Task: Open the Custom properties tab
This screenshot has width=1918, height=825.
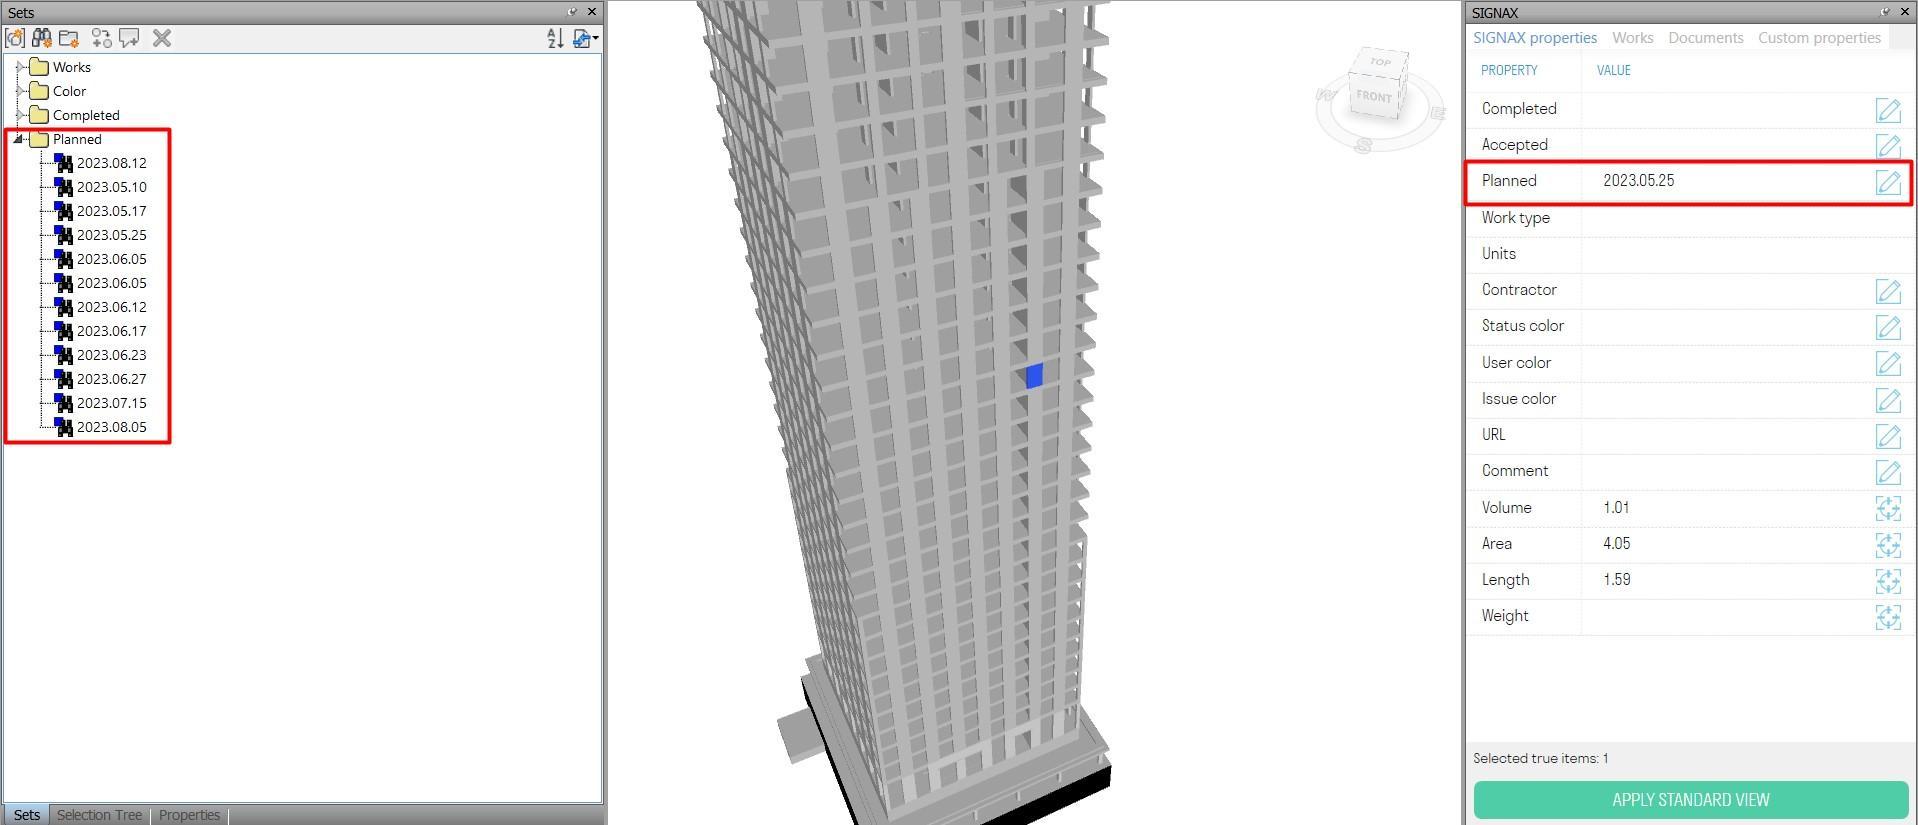Action: (1819, 38)
